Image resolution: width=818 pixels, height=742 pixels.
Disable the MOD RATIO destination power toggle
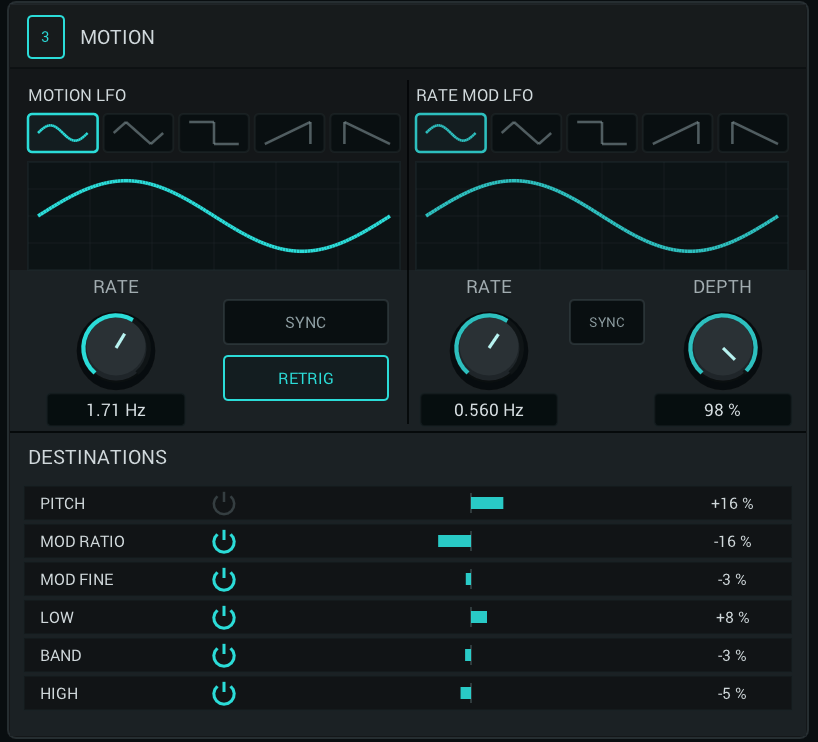pos(224,542)
